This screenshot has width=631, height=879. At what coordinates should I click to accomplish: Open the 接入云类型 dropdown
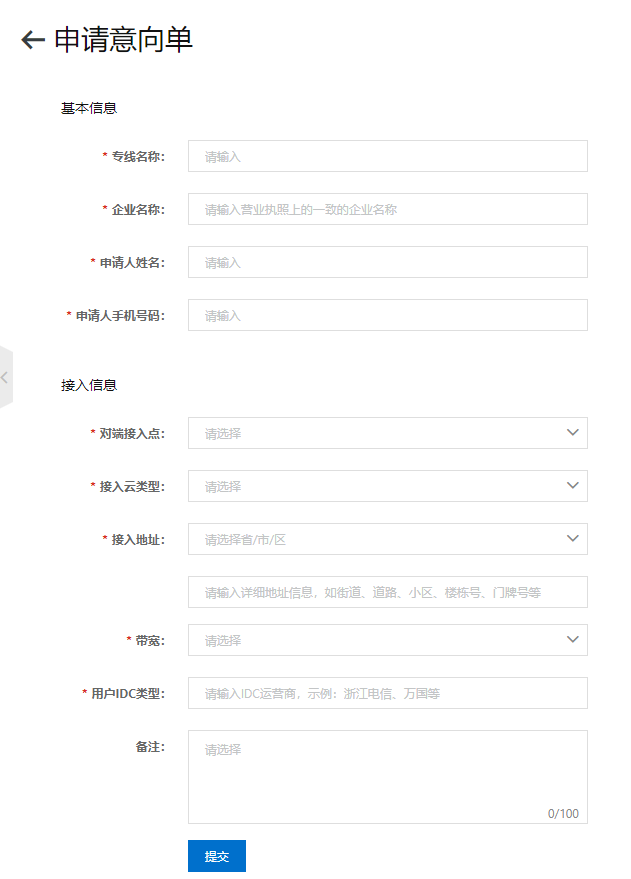pos(388,486)
